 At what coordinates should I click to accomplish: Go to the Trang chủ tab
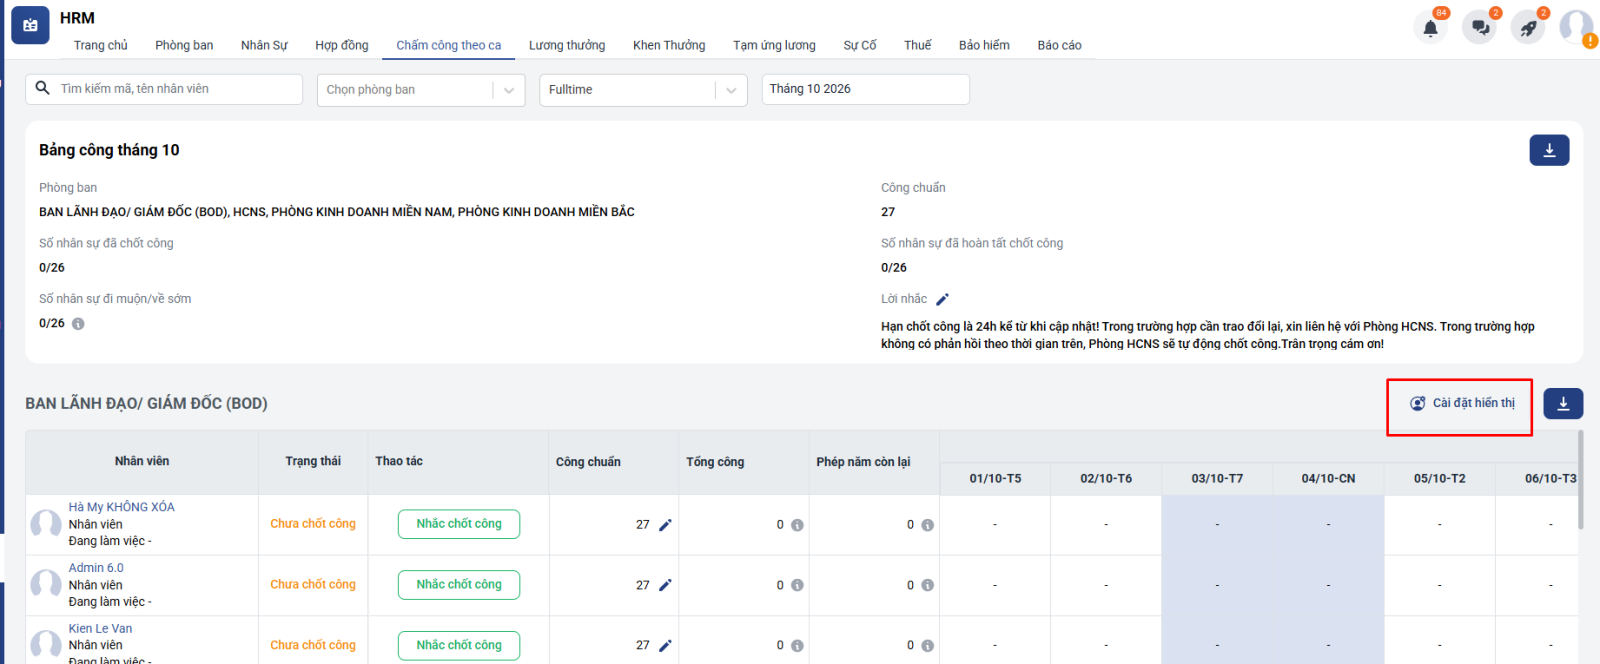(101, 45)
